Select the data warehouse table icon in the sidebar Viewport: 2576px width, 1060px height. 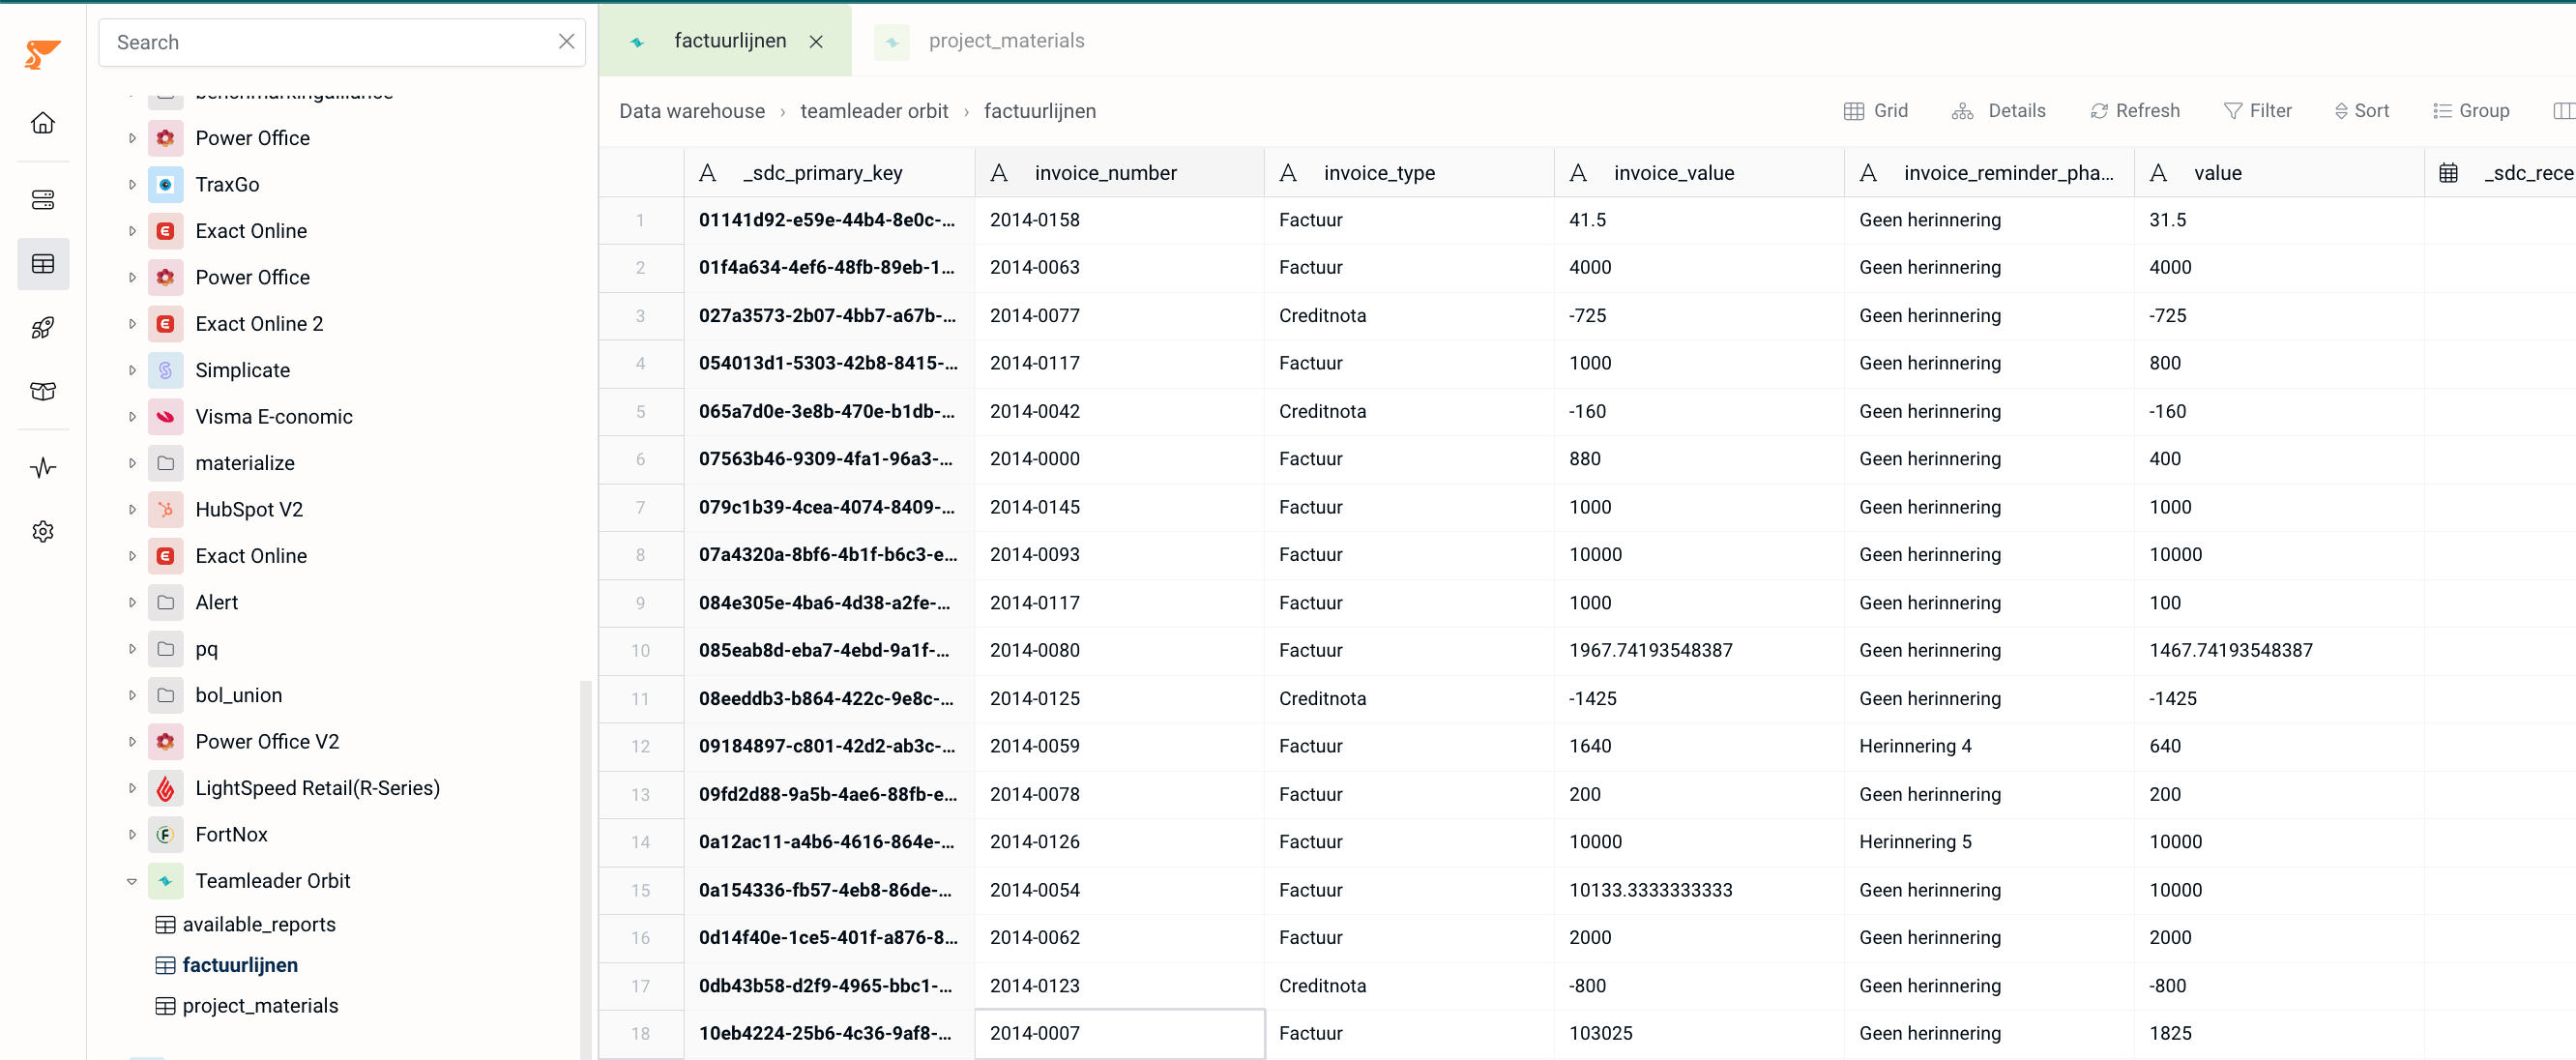43,264
